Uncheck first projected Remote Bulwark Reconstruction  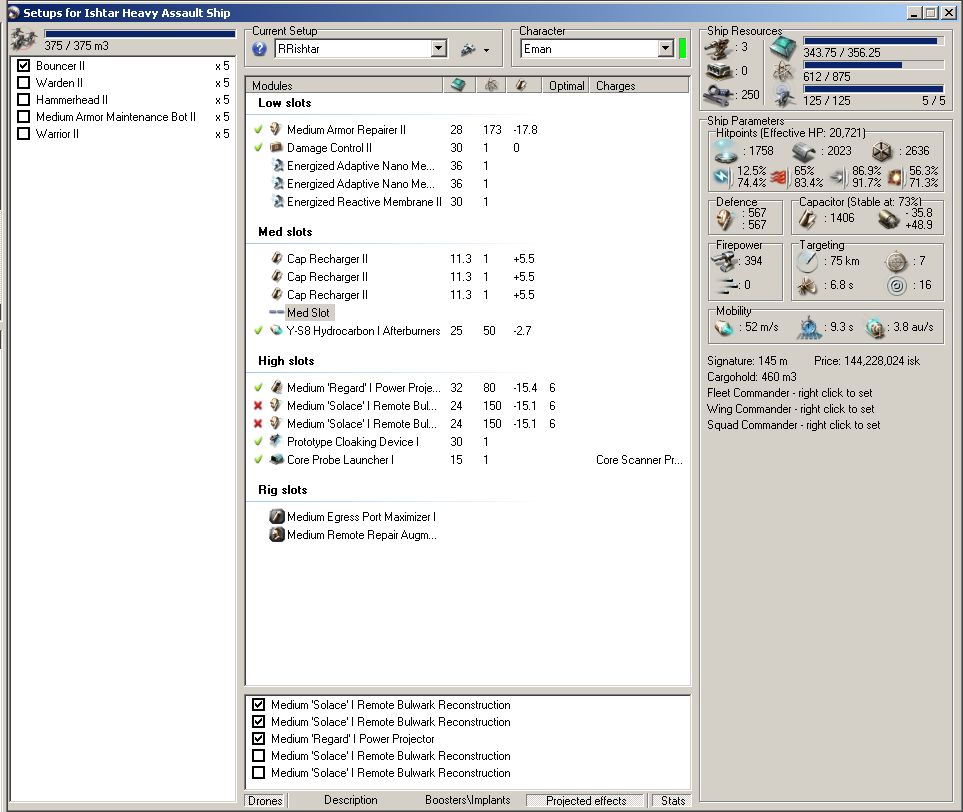[259, 705]
